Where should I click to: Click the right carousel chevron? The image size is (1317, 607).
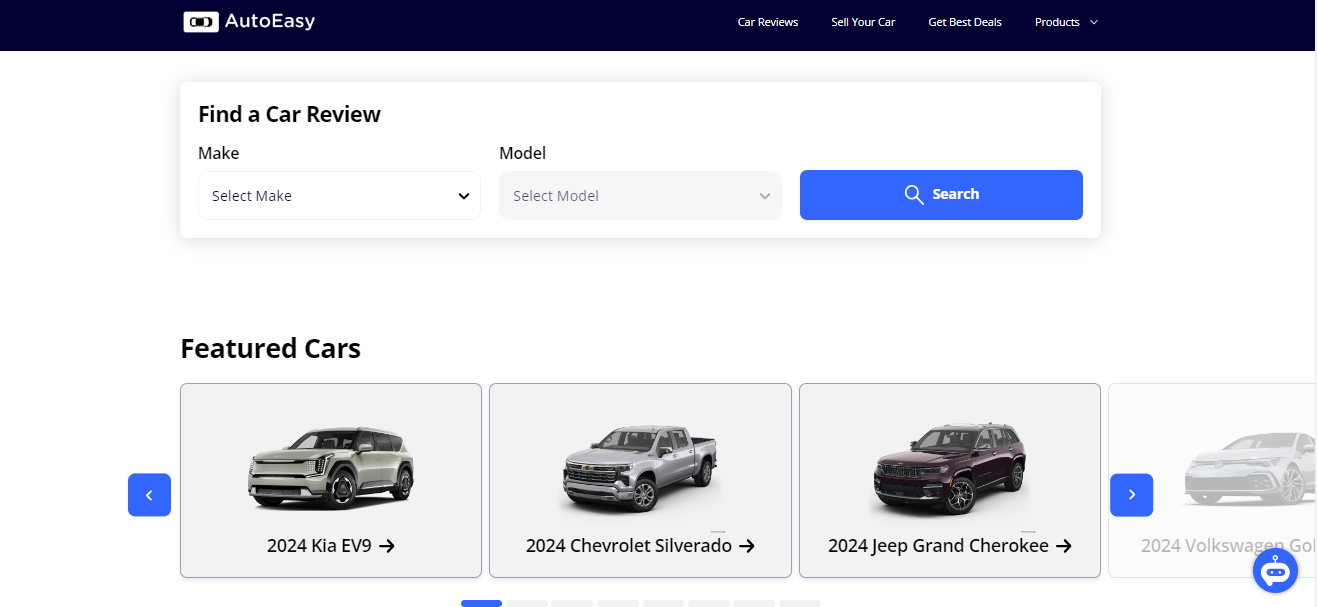1131,494
